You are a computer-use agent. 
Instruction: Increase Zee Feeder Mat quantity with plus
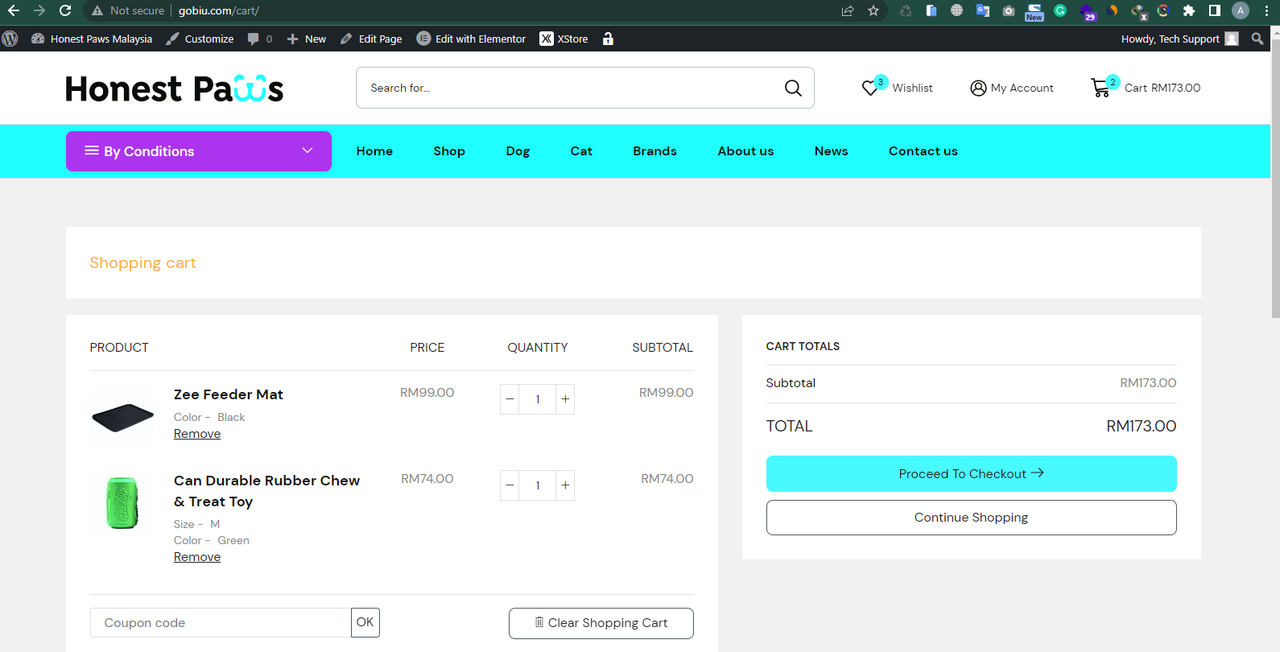pos(565,399)
